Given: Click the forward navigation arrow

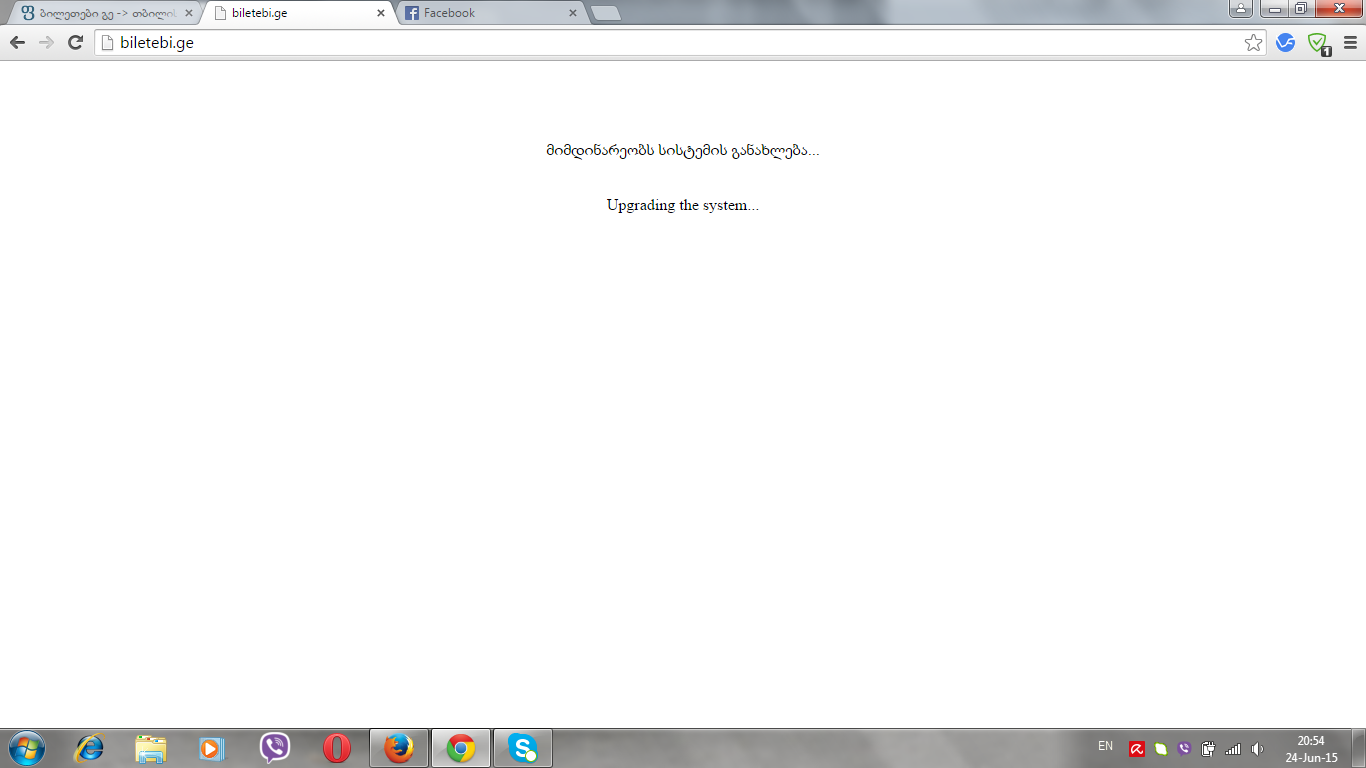Looking at the screenshot, I should click(x=46, y=43).
